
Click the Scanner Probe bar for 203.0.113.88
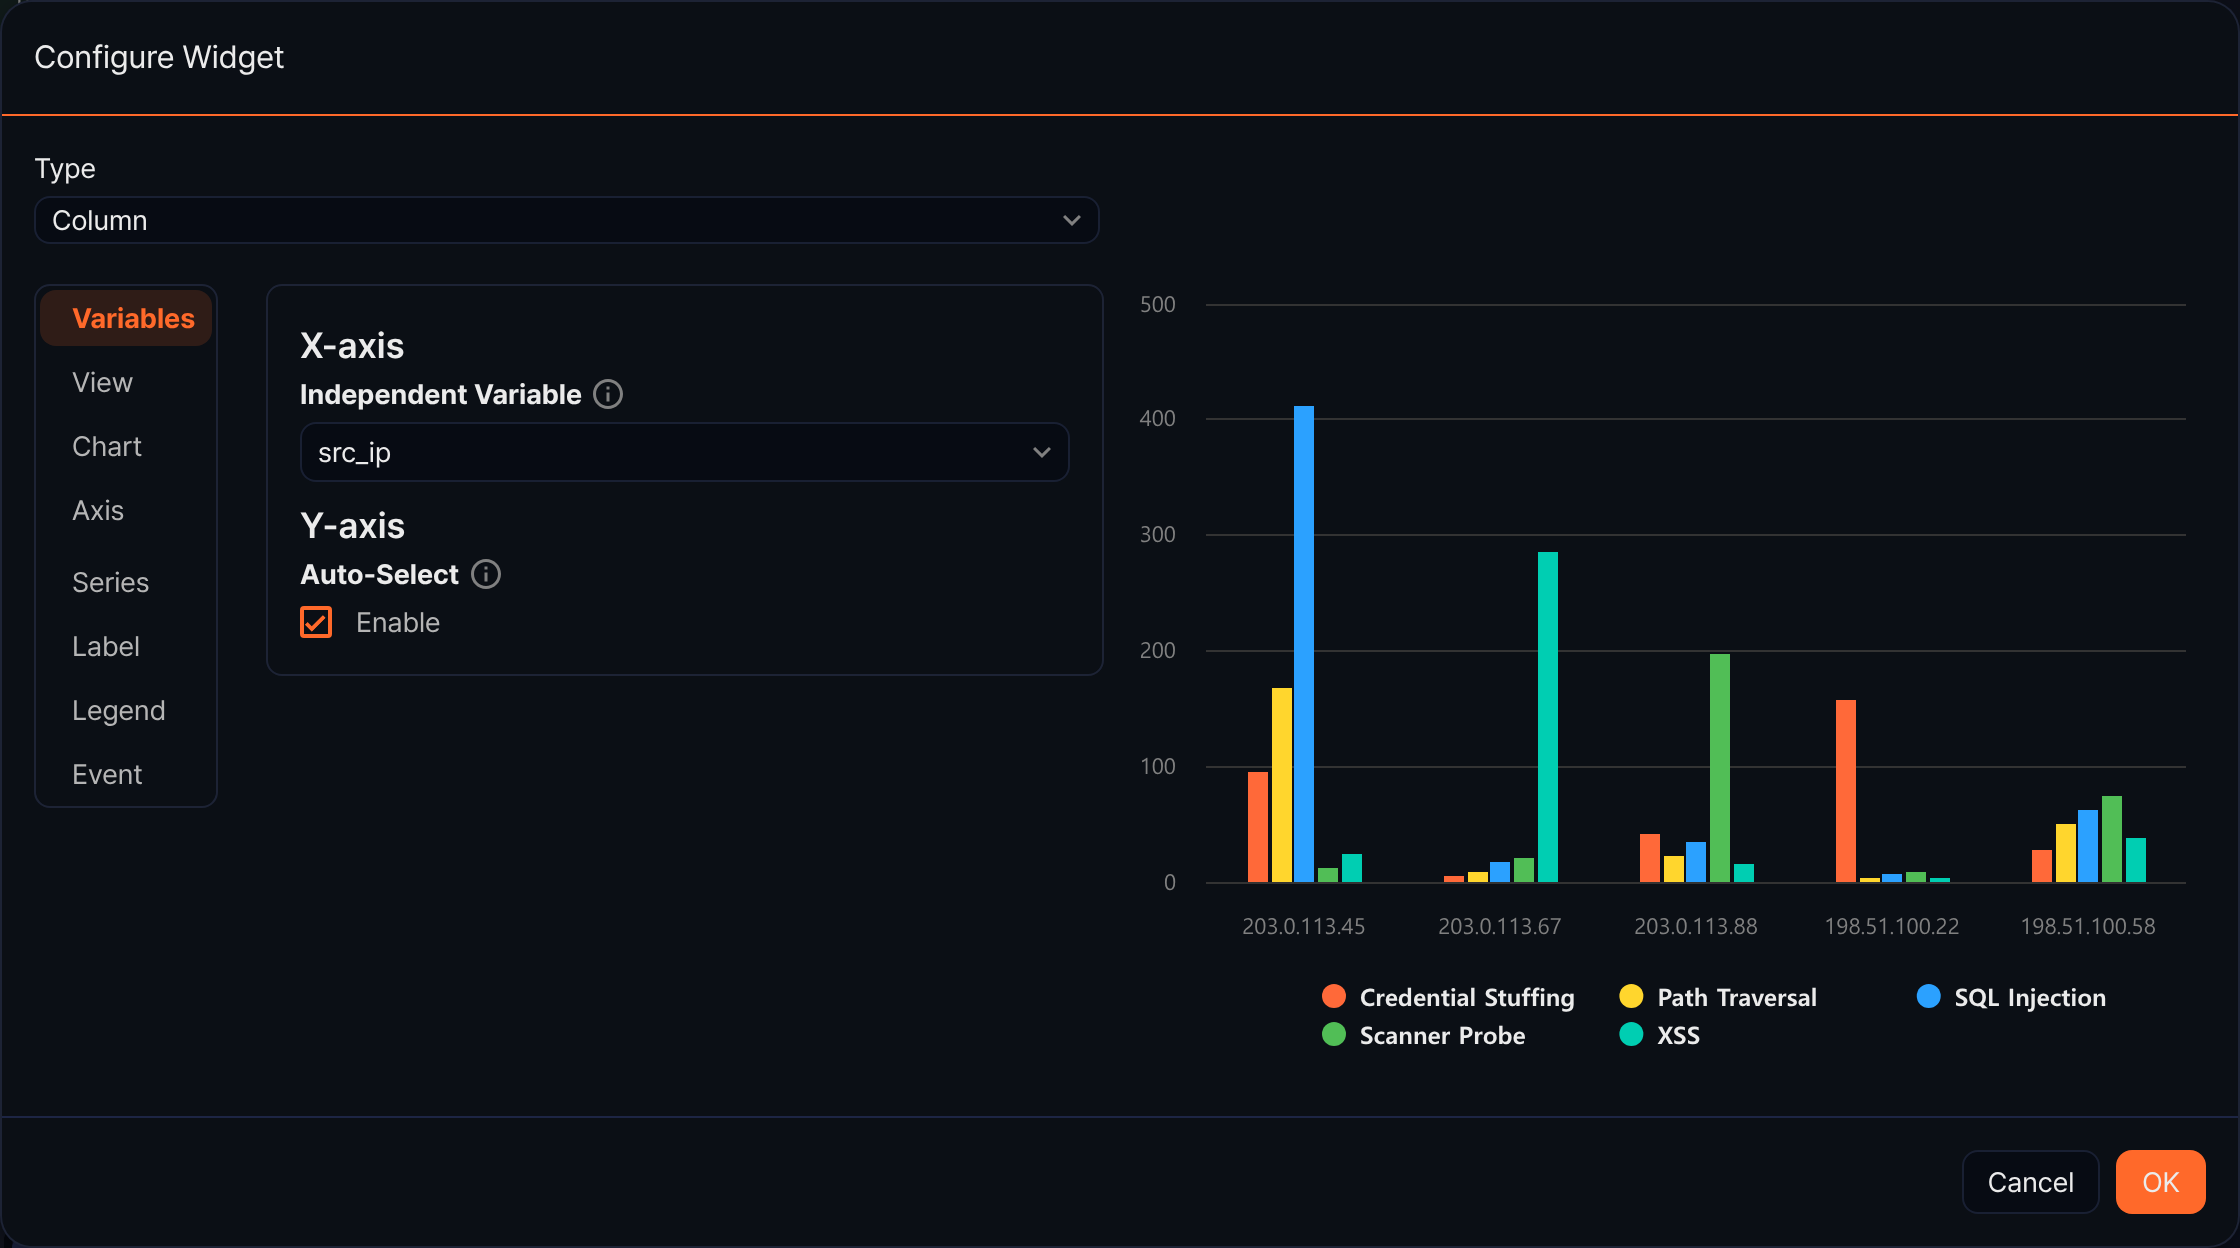click(1720, 768)
